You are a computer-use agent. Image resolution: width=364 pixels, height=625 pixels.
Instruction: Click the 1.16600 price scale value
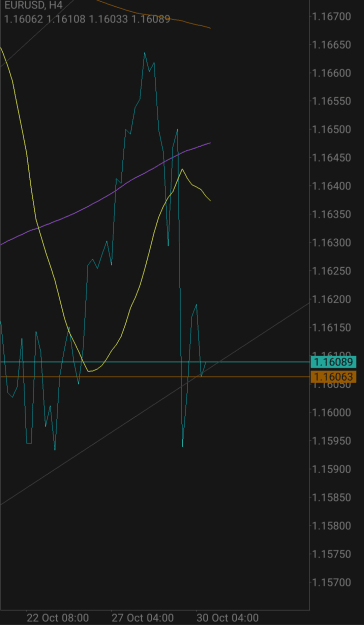coord(333,73)
